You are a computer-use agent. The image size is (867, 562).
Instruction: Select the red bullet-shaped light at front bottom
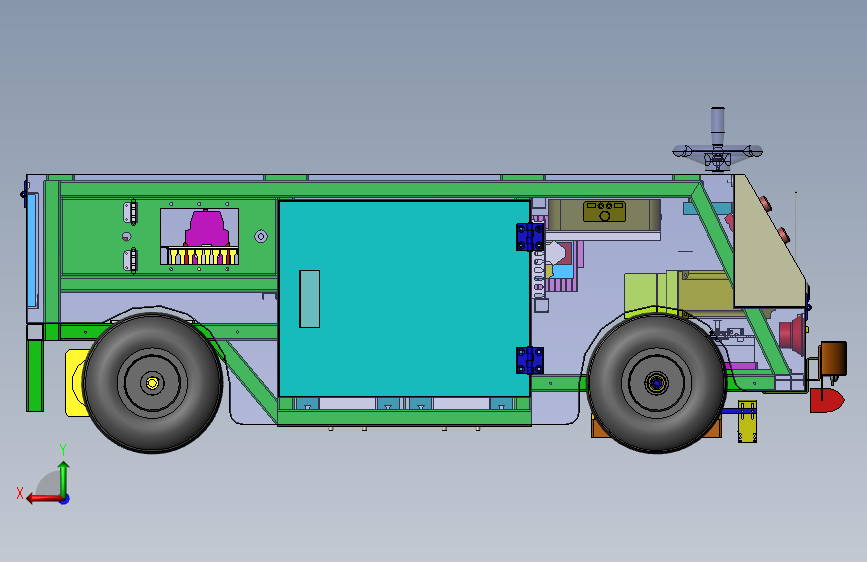click(x=827, y=400)
